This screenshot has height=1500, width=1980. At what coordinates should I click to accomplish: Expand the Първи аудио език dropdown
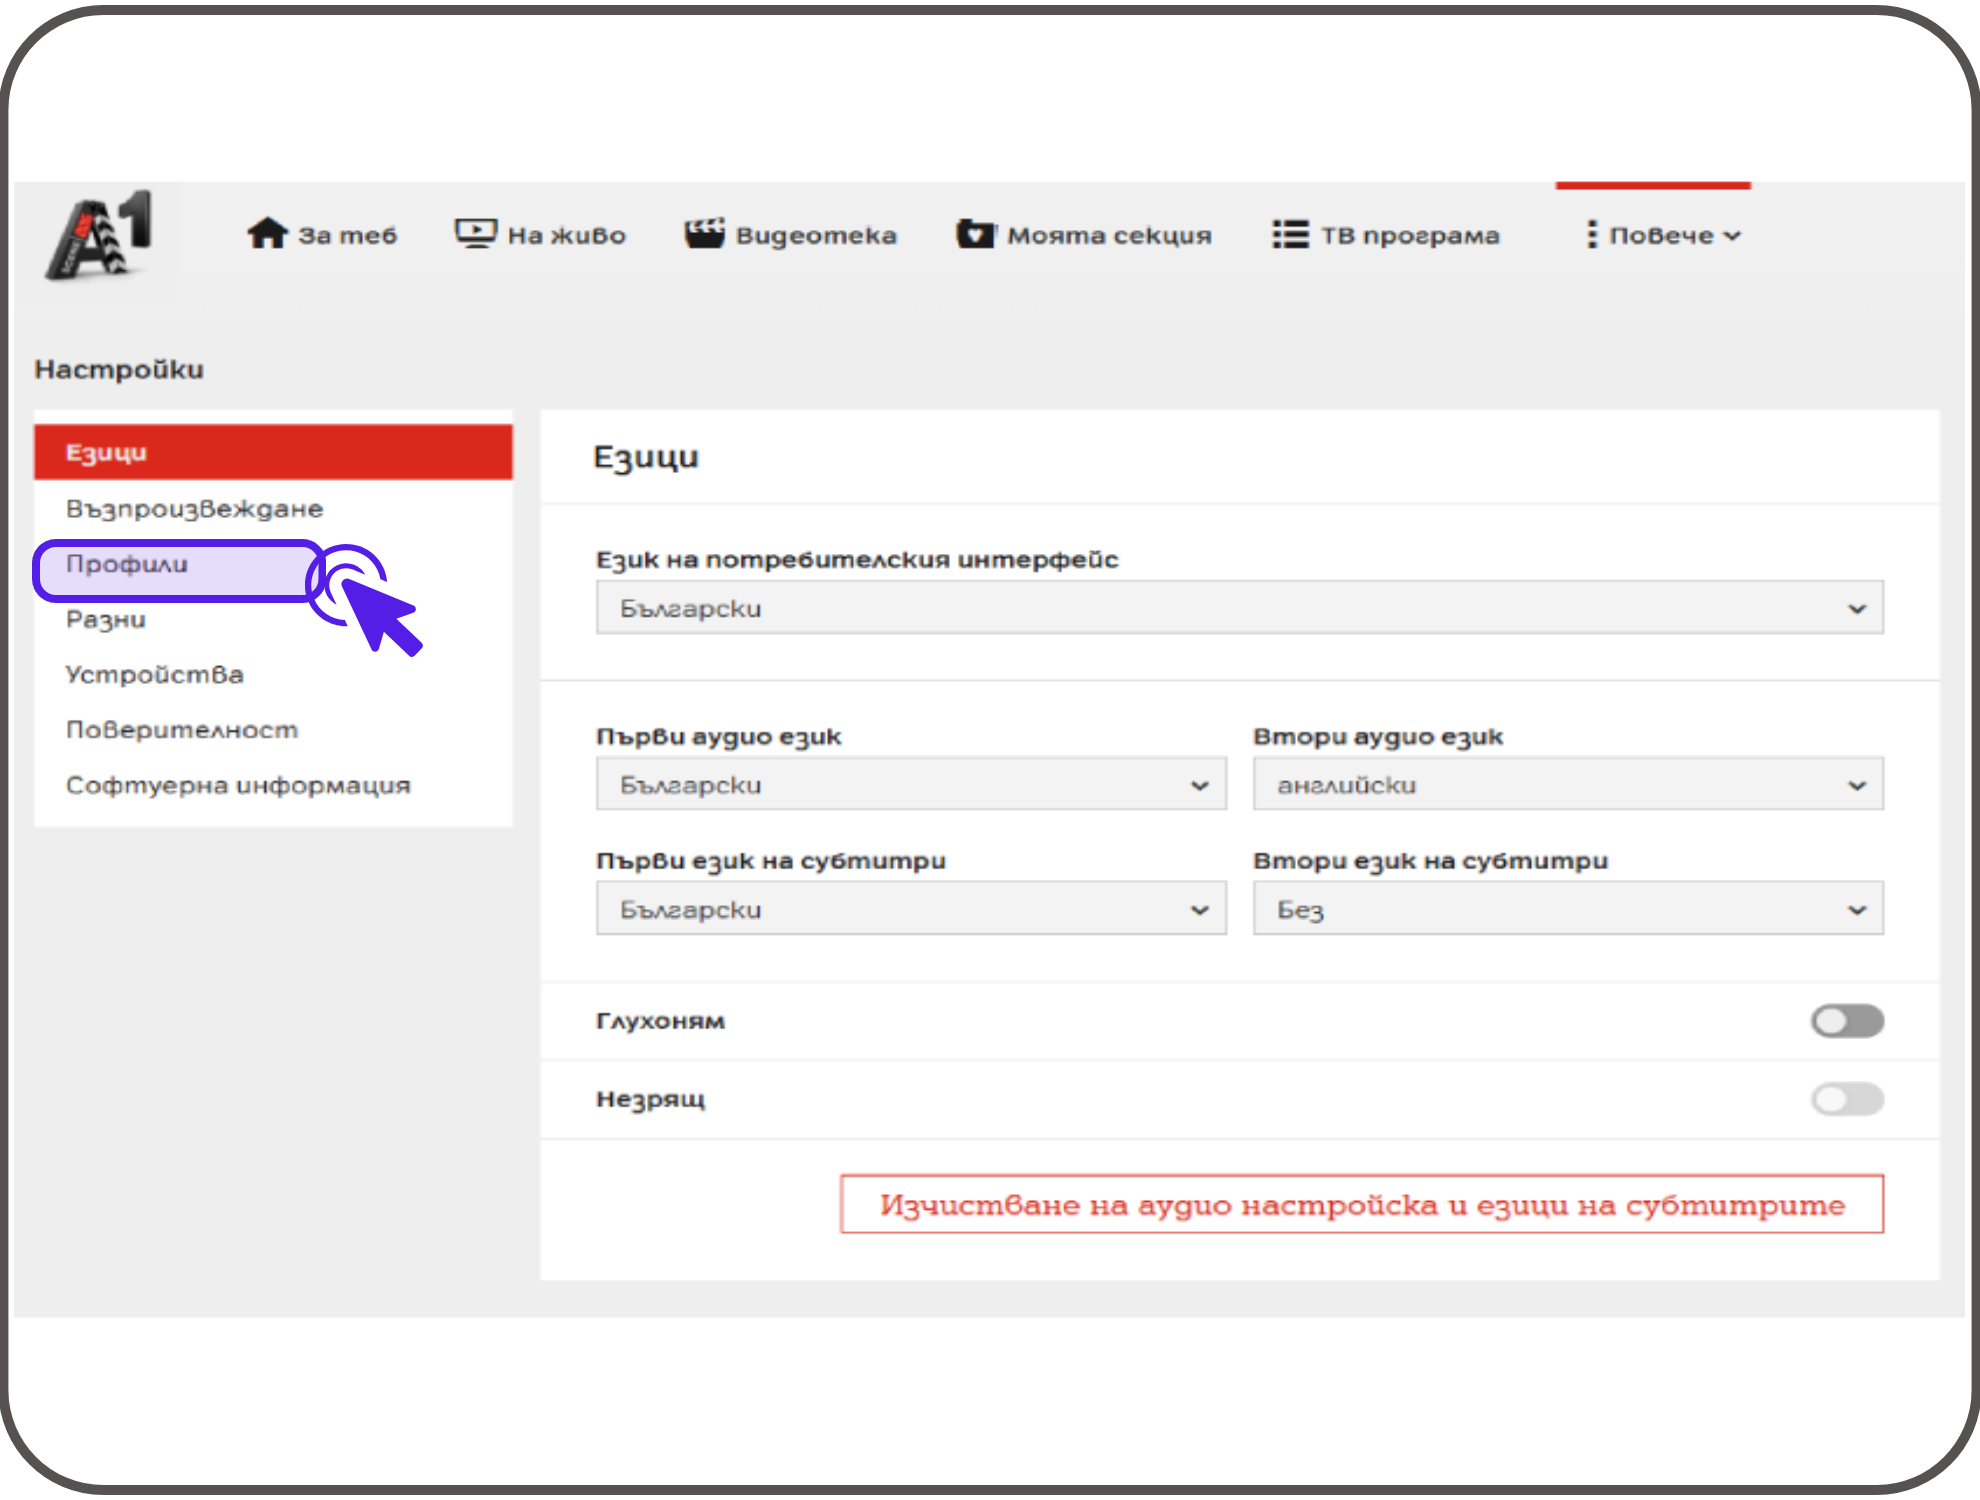click(910, 785)
